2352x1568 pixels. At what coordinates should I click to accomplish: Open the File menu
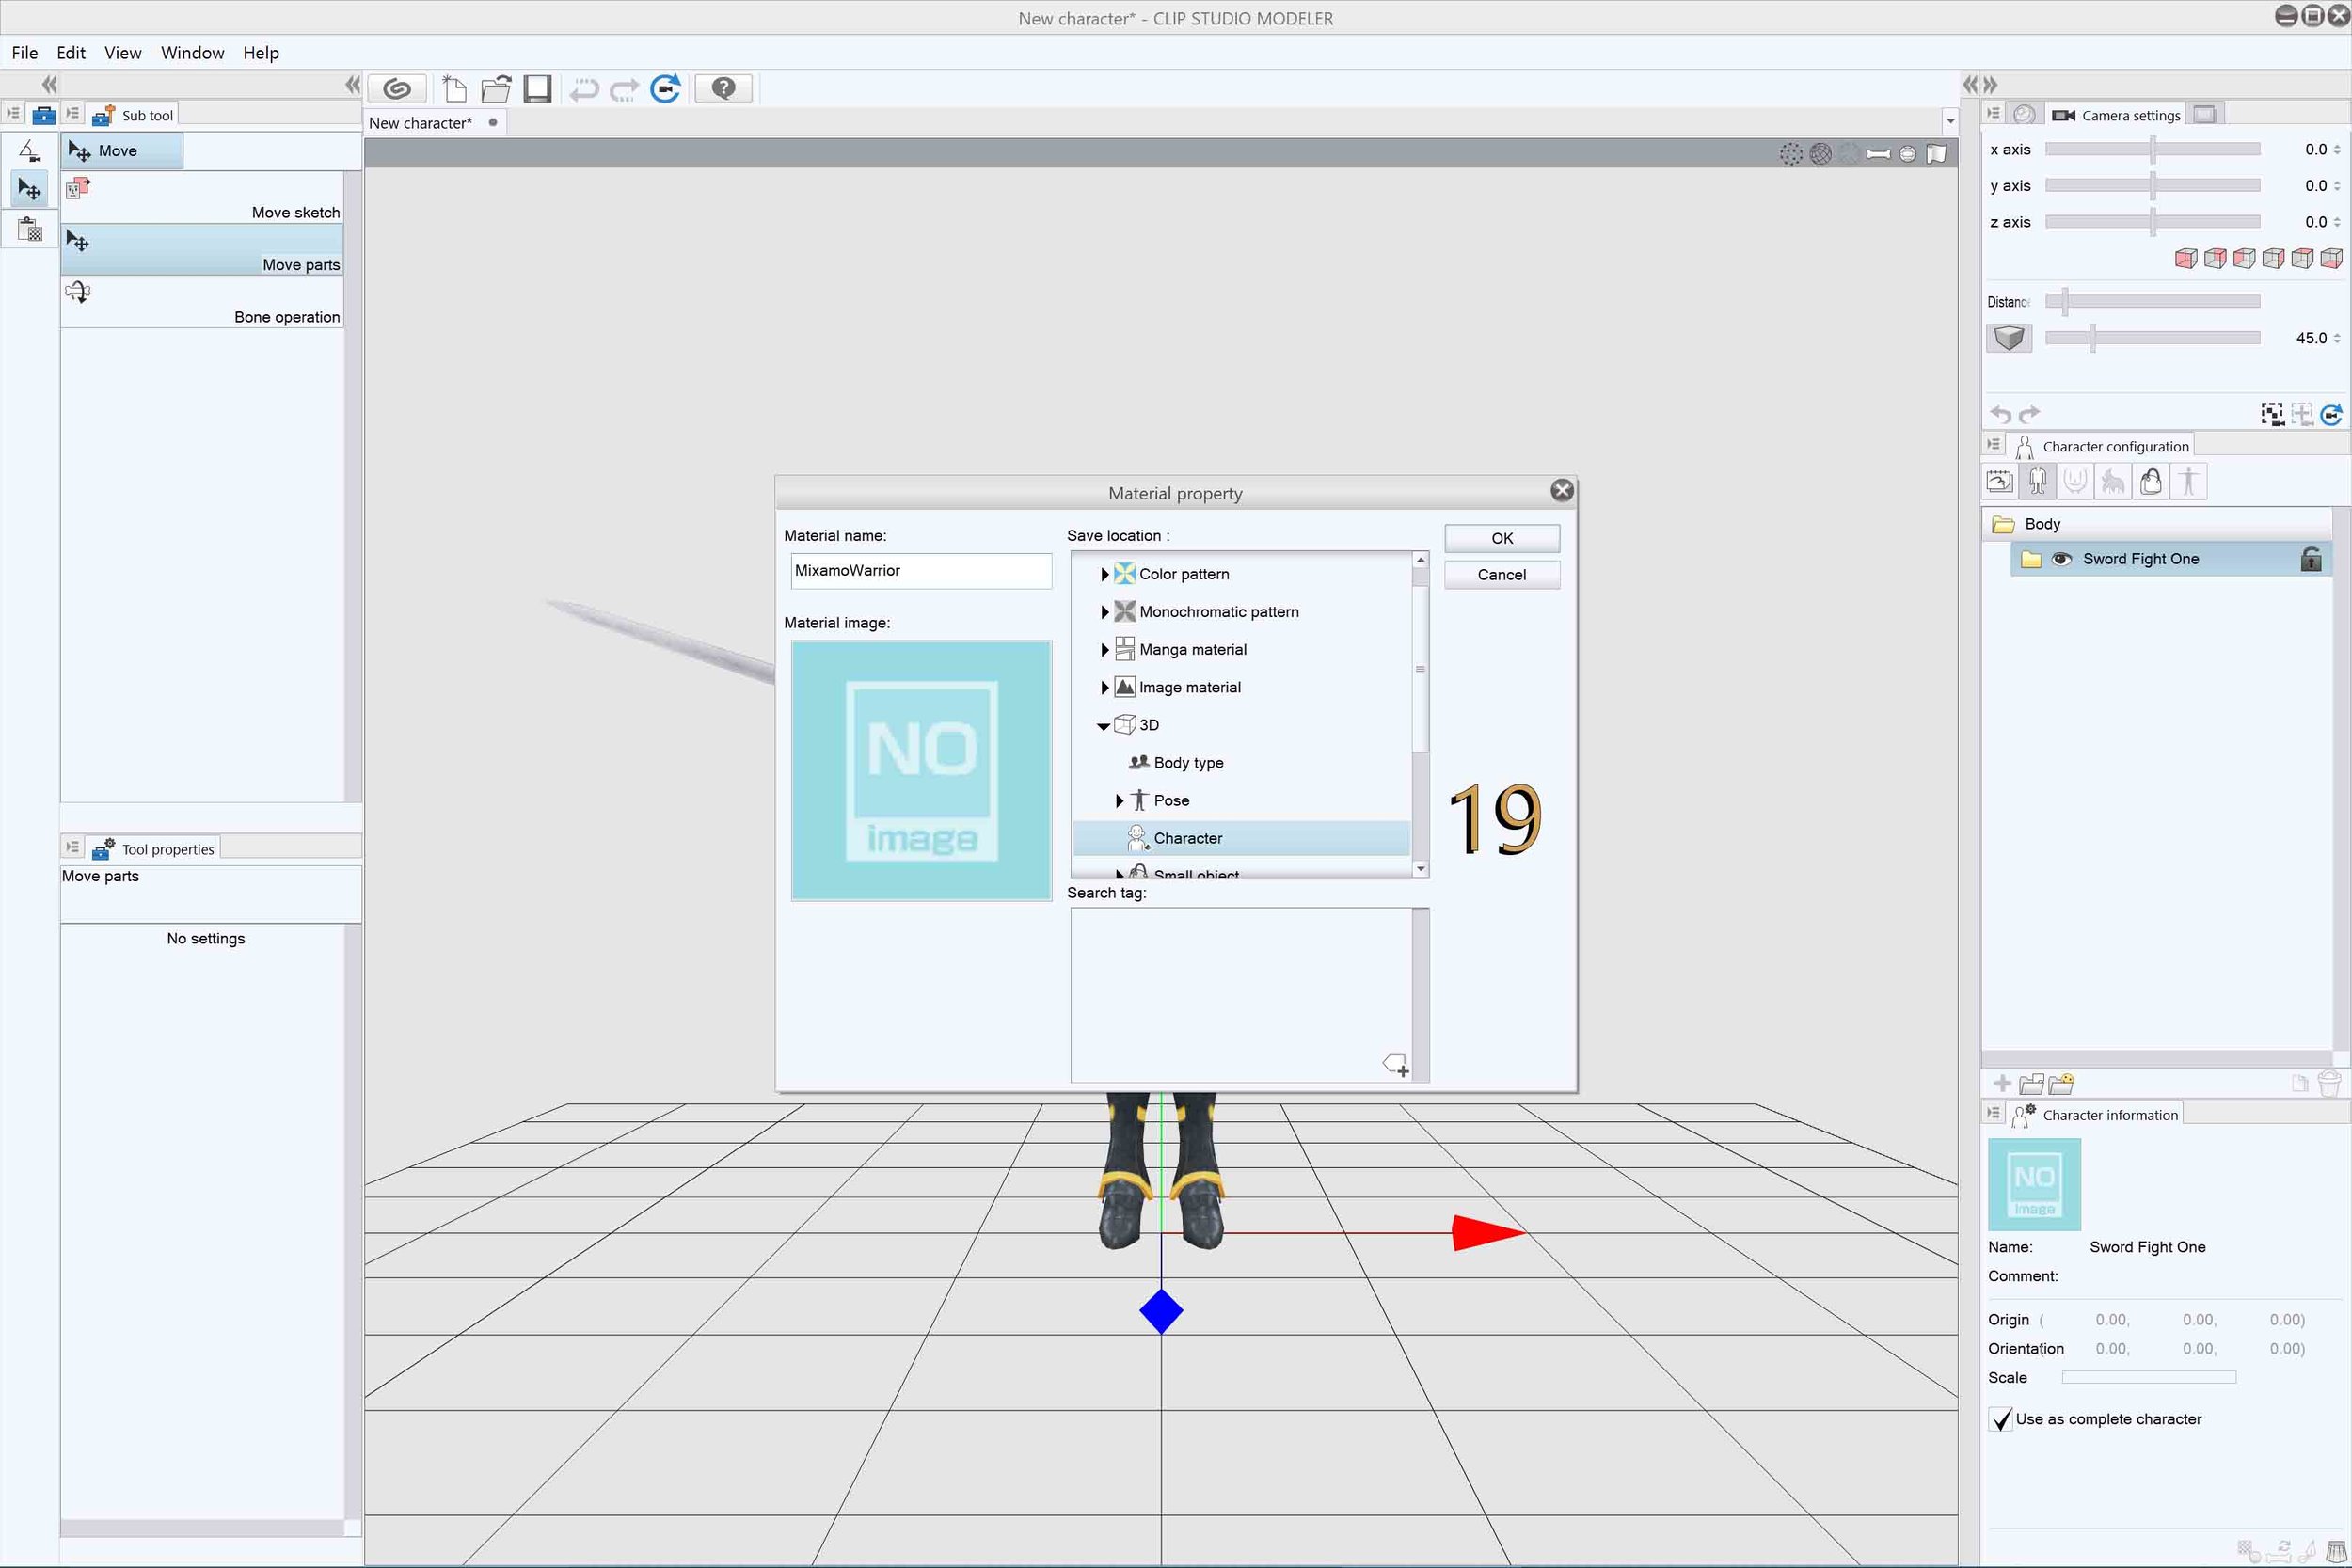[26, 53]
